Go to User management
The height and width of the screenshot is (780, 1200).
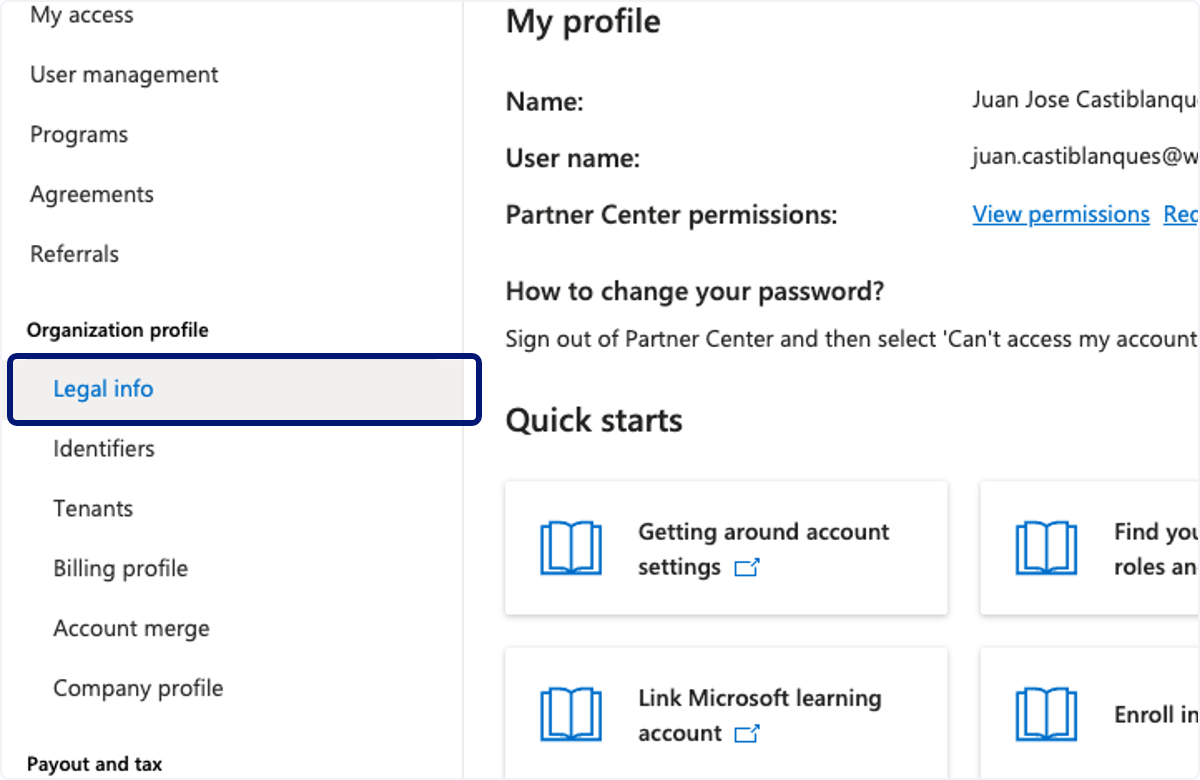tap(124, 75)
